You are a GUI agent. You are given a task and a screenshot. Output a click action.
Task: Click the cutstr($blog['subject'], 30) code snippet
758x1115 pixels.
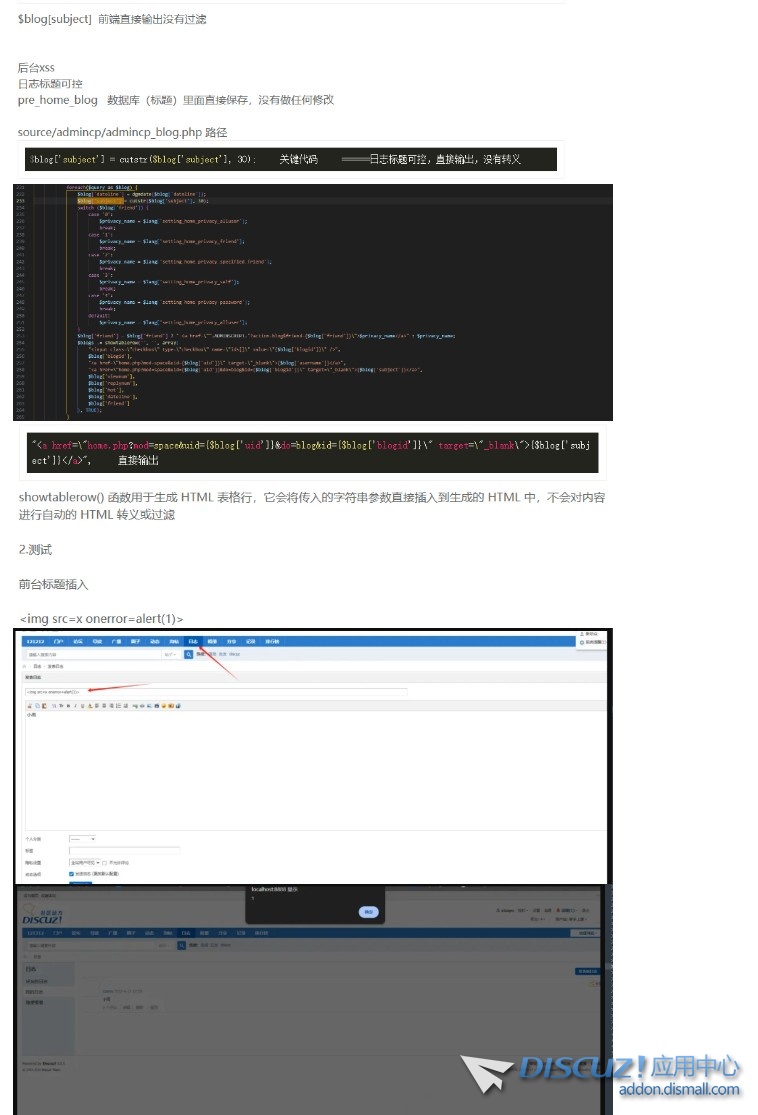(291, 159)
